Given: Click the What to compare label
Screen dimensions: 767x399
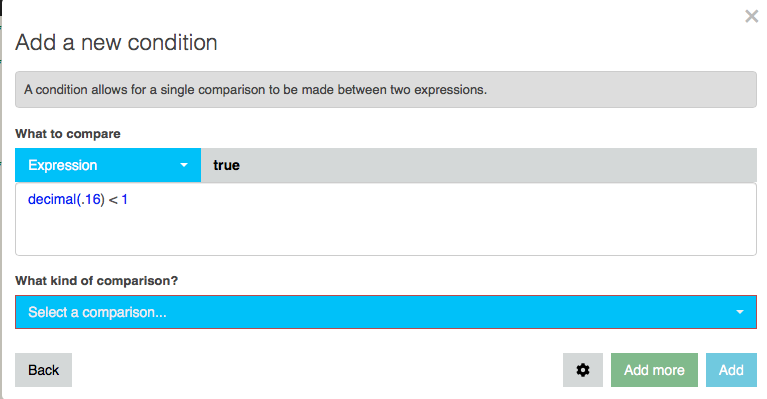Looking at the screenshot, I should pyautogui.click(x=68, y=133).
